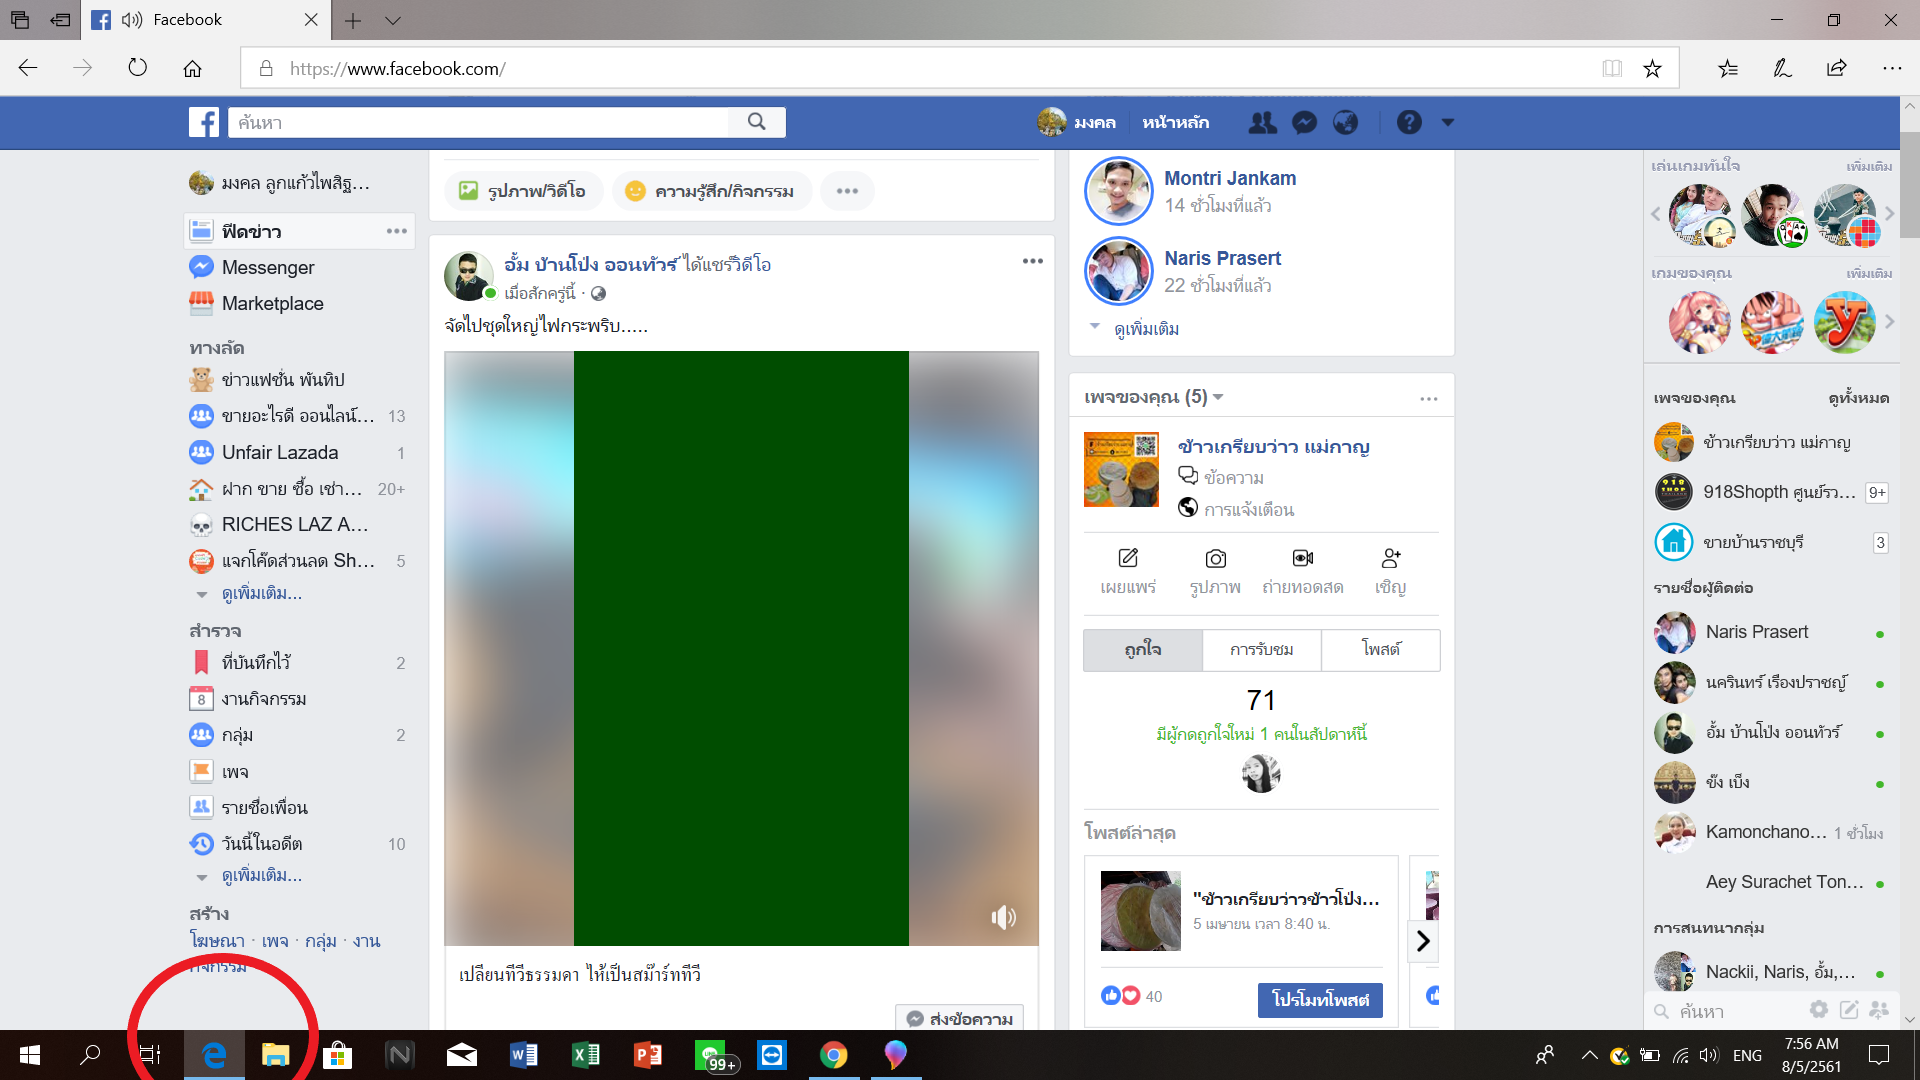Open options menu on video post

[1032, 261]
